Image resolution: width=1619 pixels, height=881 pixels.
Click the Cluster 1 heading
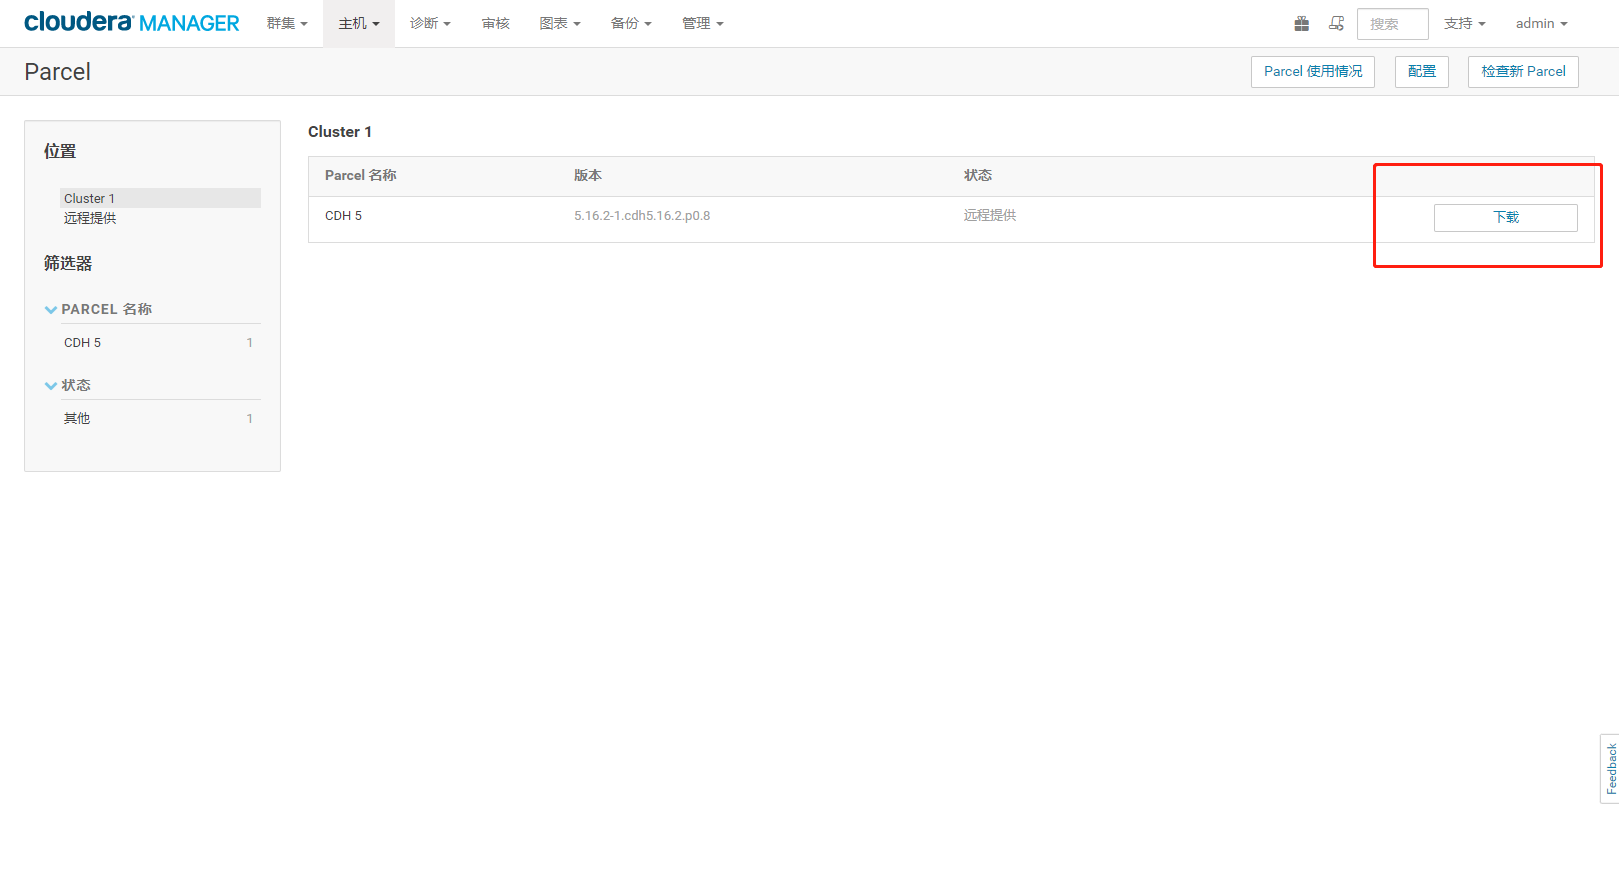pyautogui.click(x=340, y=131)
